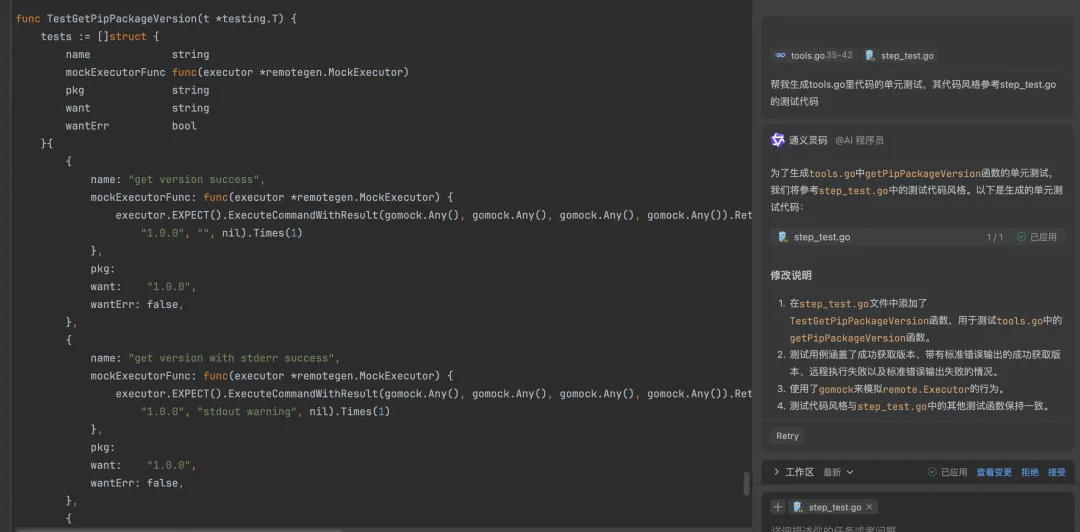This screenshot has height=532, width=1080.
Task: Click the gopher icon on top step_test.go chip
Action: click(x=870, y=55)
